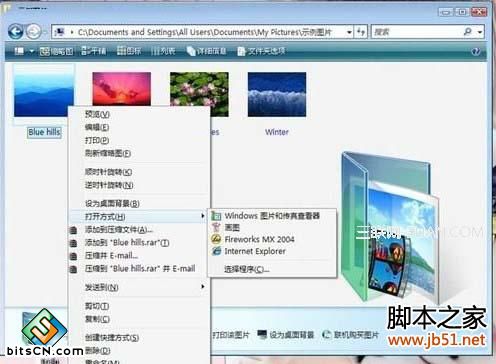
Task: Open the search options dropdown arrow
Action: point(480,32)
